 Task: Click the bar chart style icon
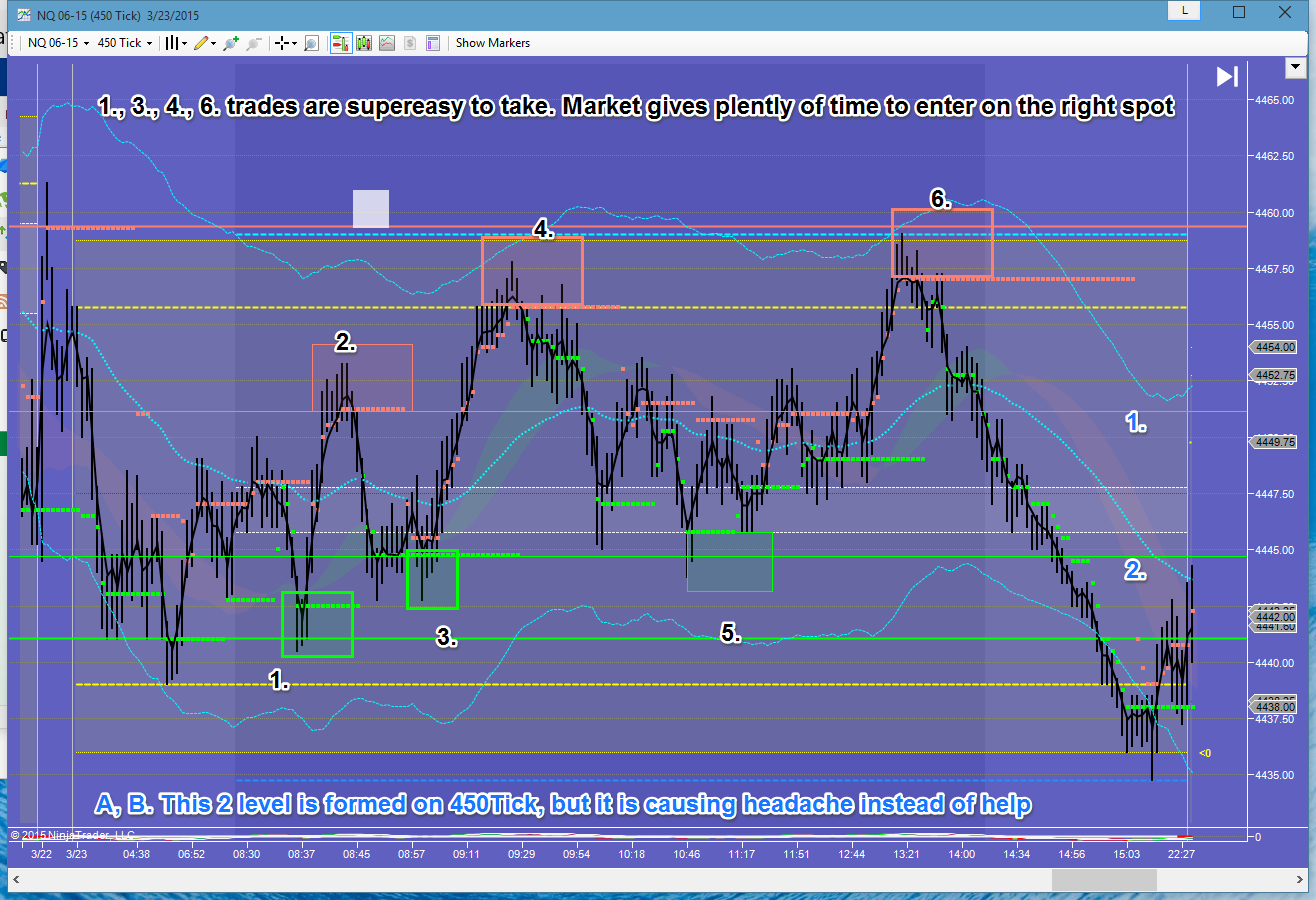[172, 43]
